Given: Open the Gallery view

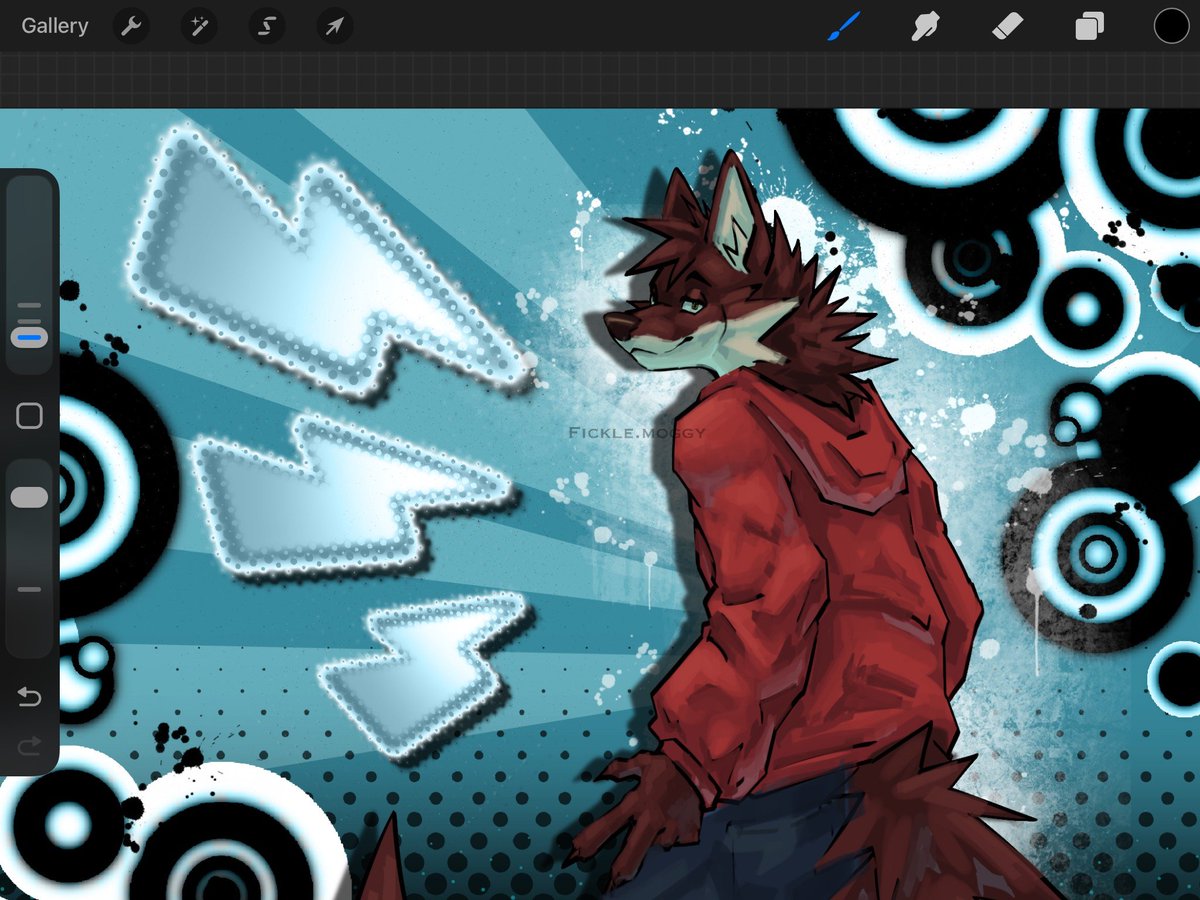Looking at the screenshot, I should (x=55, y=26).
